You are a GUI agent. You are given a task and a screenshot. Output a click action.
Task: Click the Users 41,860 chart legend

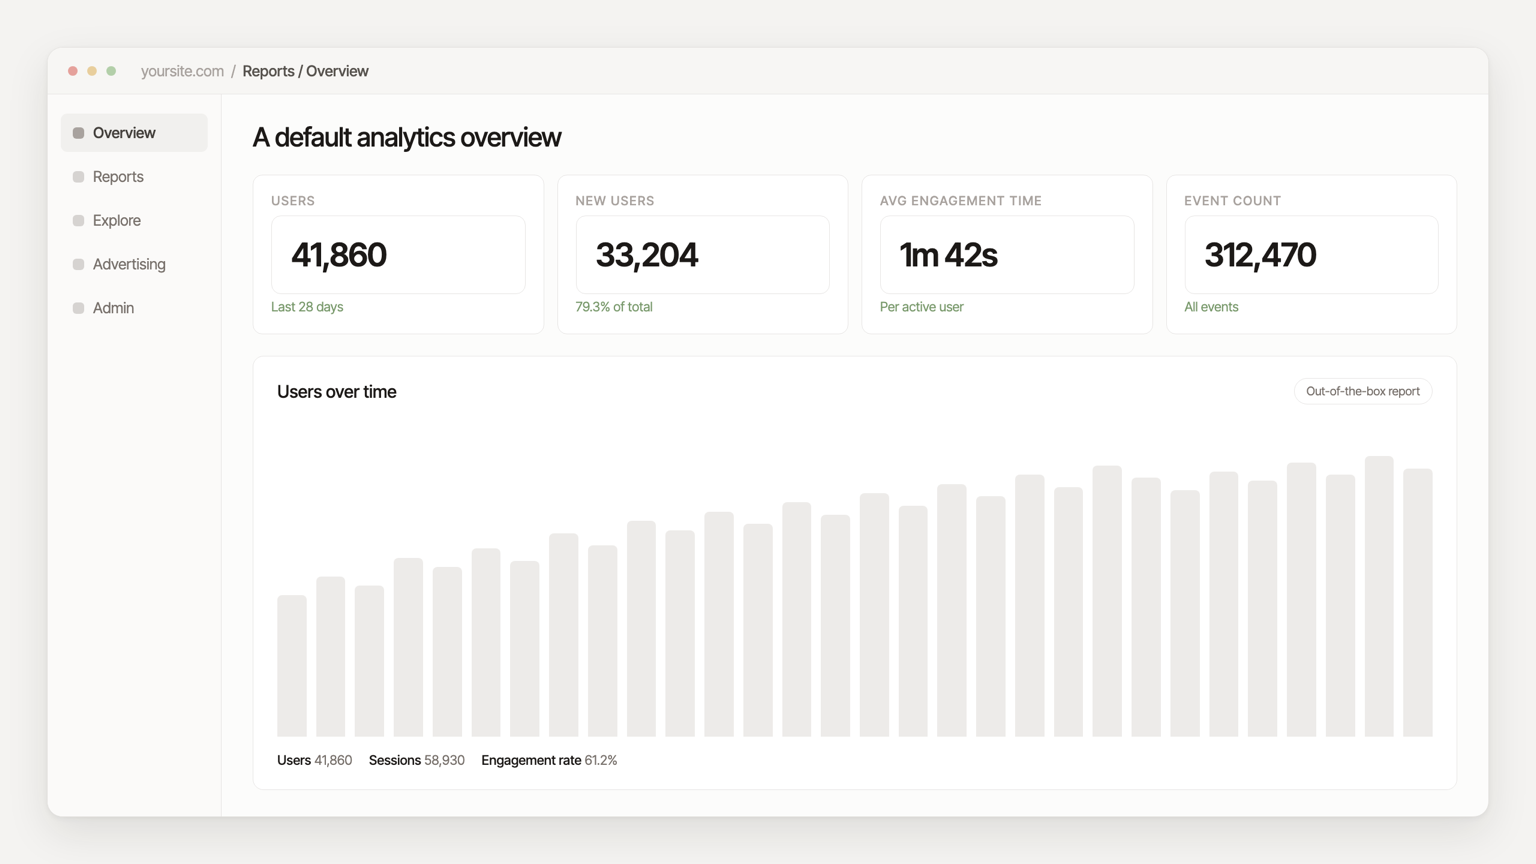click(314, 760)
